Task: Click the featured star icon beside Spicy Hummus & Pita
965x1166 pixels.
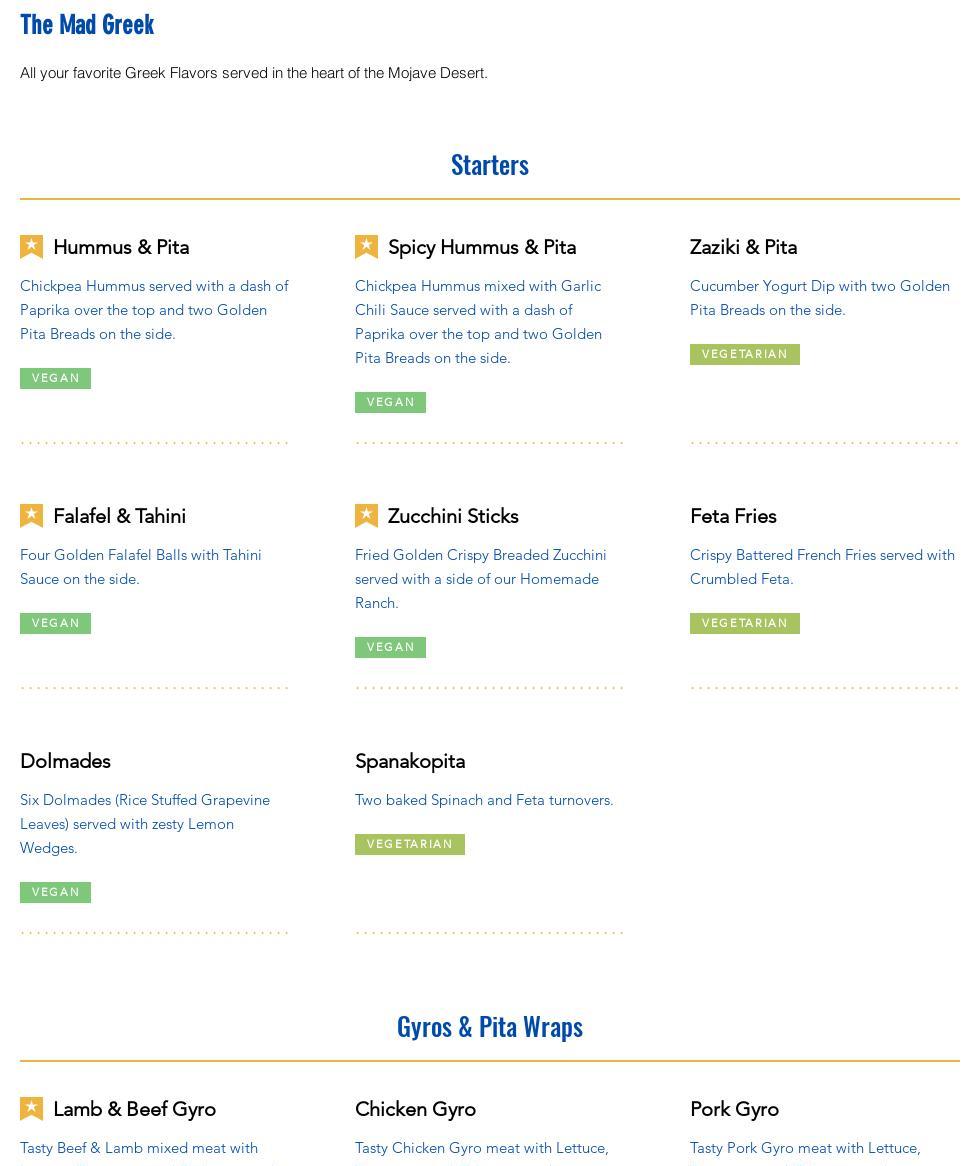Action: coord(367,247)
